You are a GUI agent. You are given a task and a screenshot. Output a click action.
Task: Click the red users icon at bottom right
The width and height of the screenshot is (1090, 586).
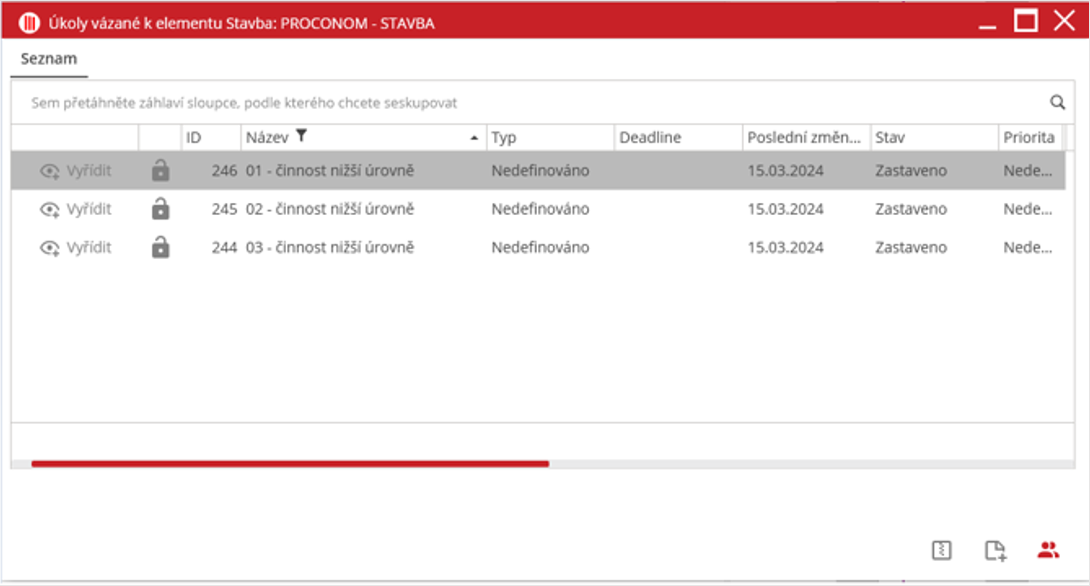click(1048, 549)
